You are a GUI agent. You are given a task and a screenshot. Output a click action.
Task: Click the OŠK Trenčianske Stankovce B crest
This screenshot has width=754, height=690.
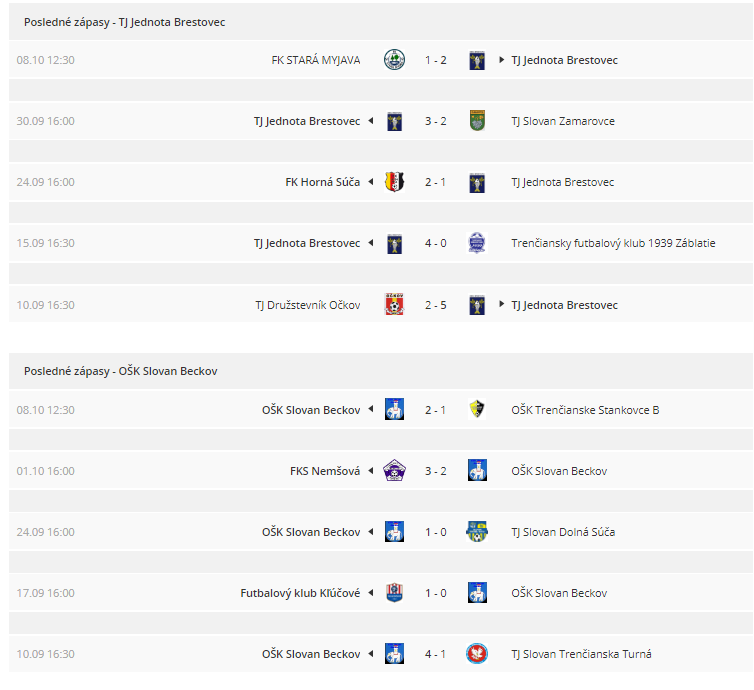pyautogui.click(x=477, y=410)
